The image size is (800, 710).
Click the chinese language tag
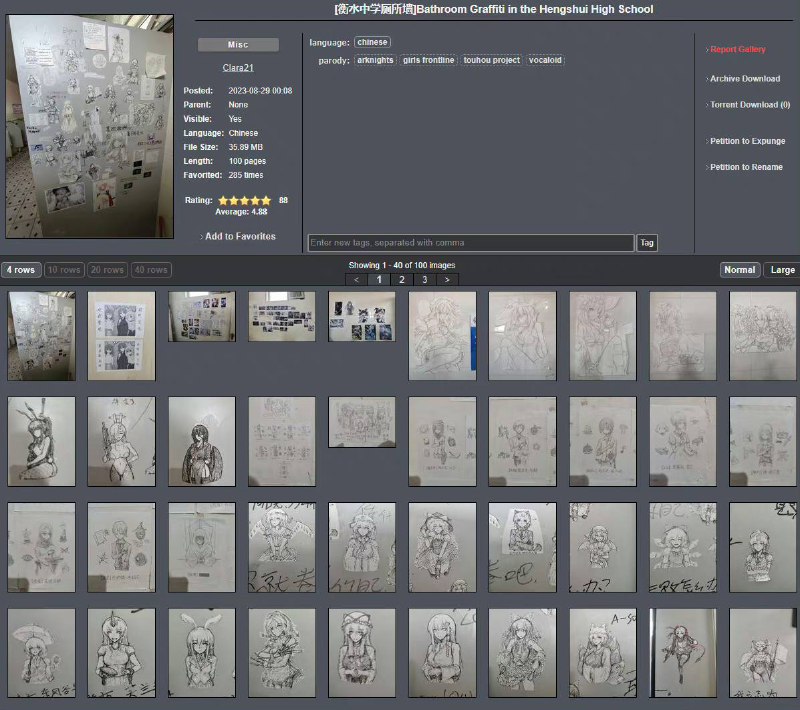pyautogui.click(x=372, y=42)
